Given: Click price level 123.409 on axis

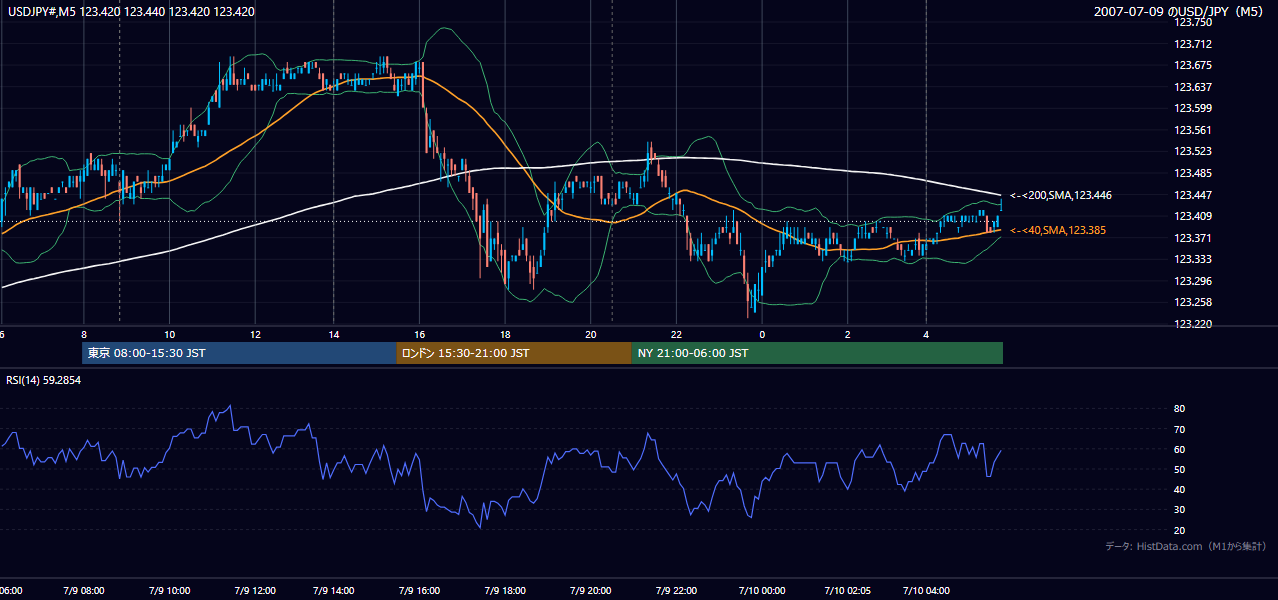Looking at the screenshot, I should click(x=1192, y=216).
